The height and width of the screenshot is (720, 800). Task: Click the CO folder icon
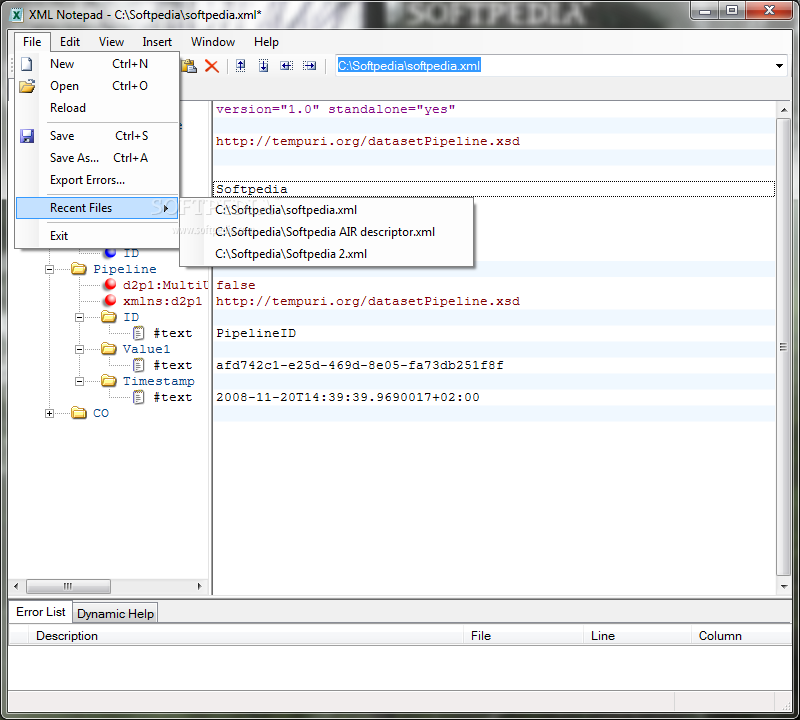pos(79,413)
